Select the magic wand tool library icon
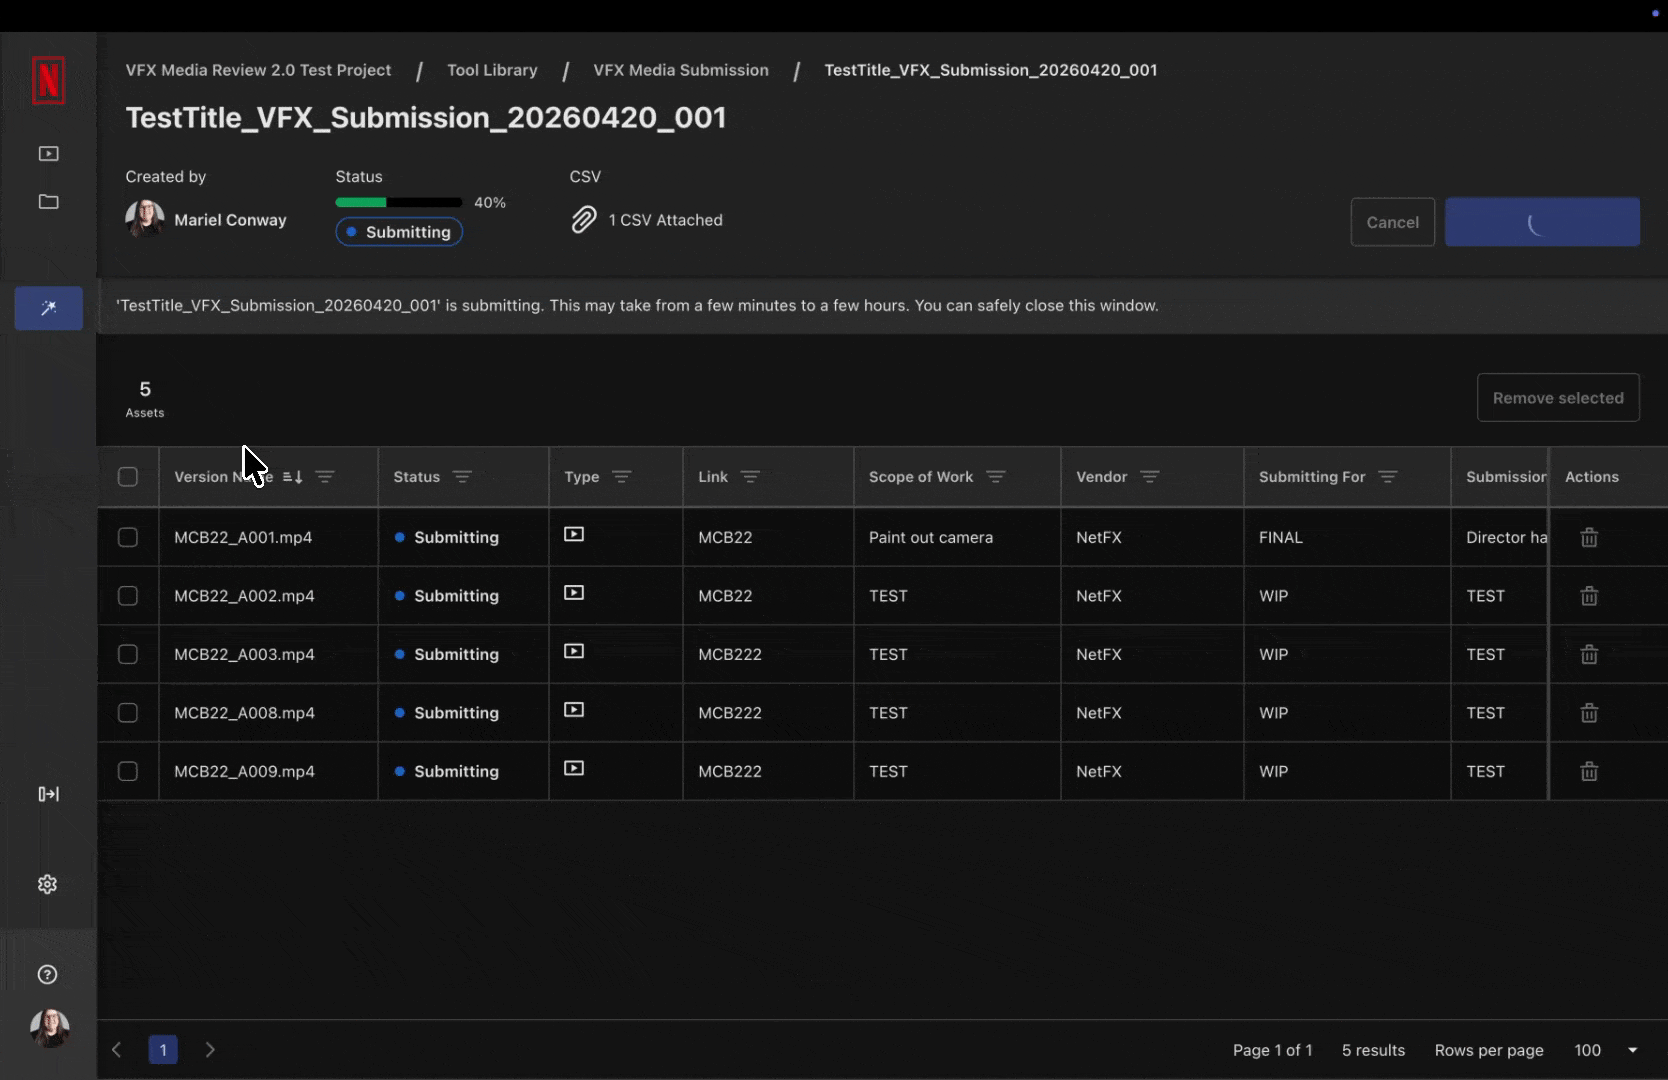Image resolution: width=1668 pixels, height=1080 pixels. (48, 308)
